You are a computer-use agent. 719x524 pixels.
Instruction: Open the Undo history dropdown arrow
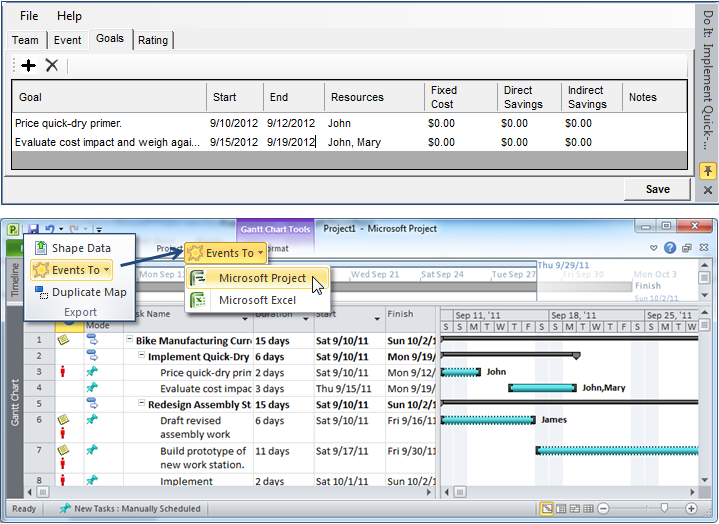(x=61, y=229)
